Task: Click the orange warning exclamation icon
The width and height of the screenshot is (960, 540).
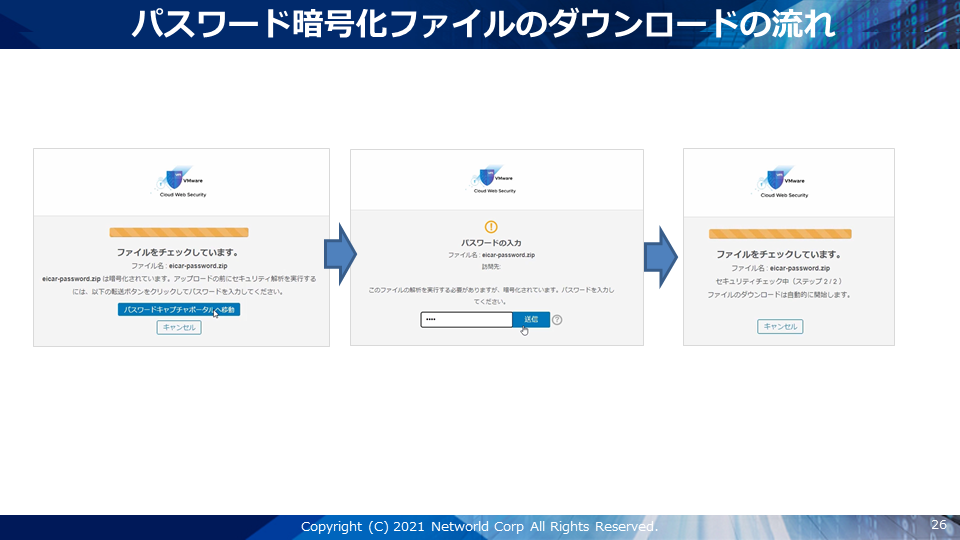Action: (x=491, y=227)
